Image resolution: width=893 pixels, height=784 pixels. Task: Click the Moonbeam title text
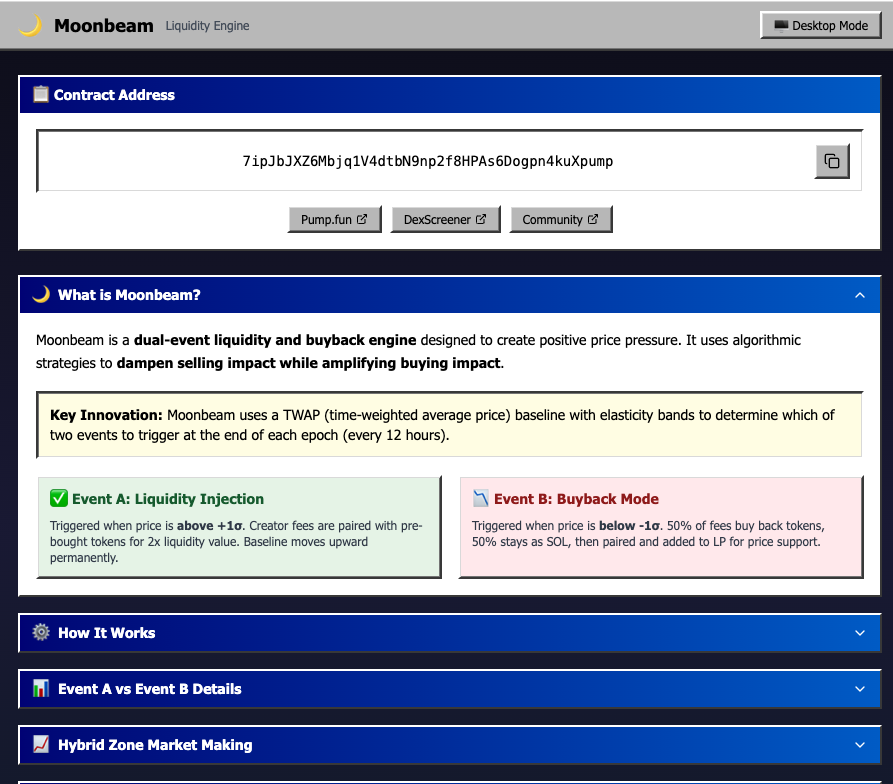pyautogui.click(x=104, y=26)
